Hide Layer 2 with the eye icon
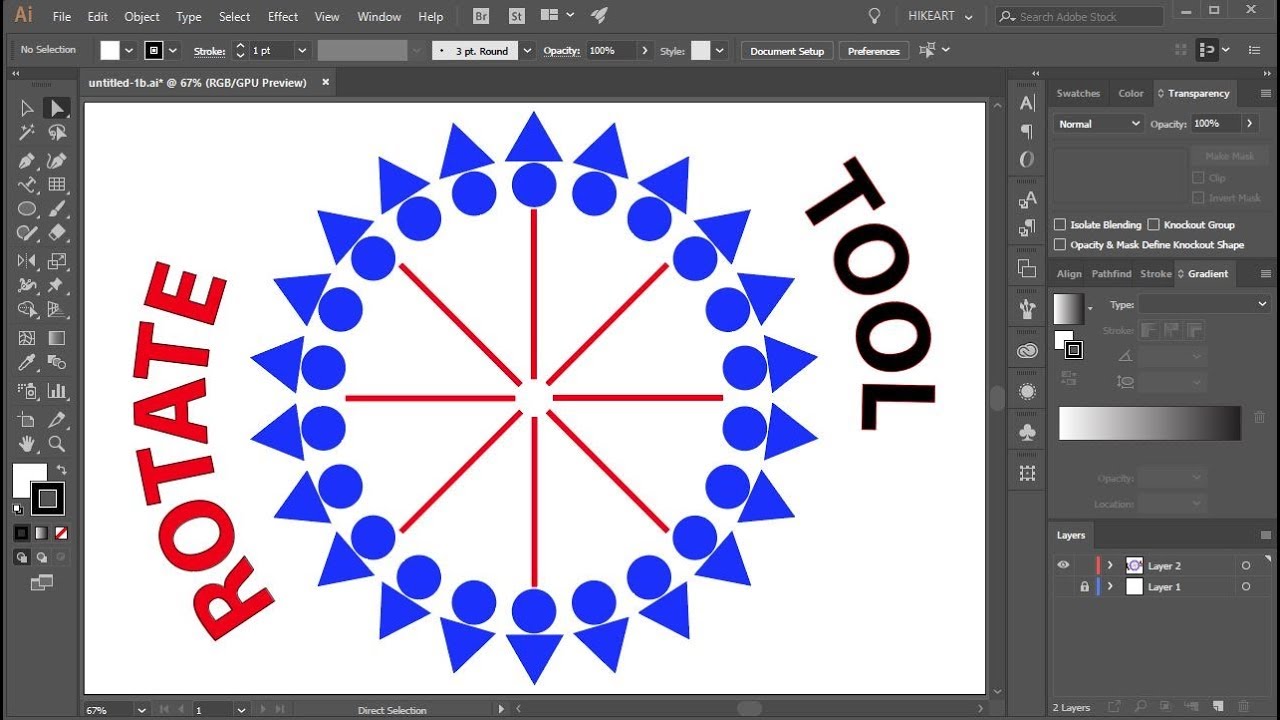The width and height of the screenshot is (1280, 720). [1063, 565]
